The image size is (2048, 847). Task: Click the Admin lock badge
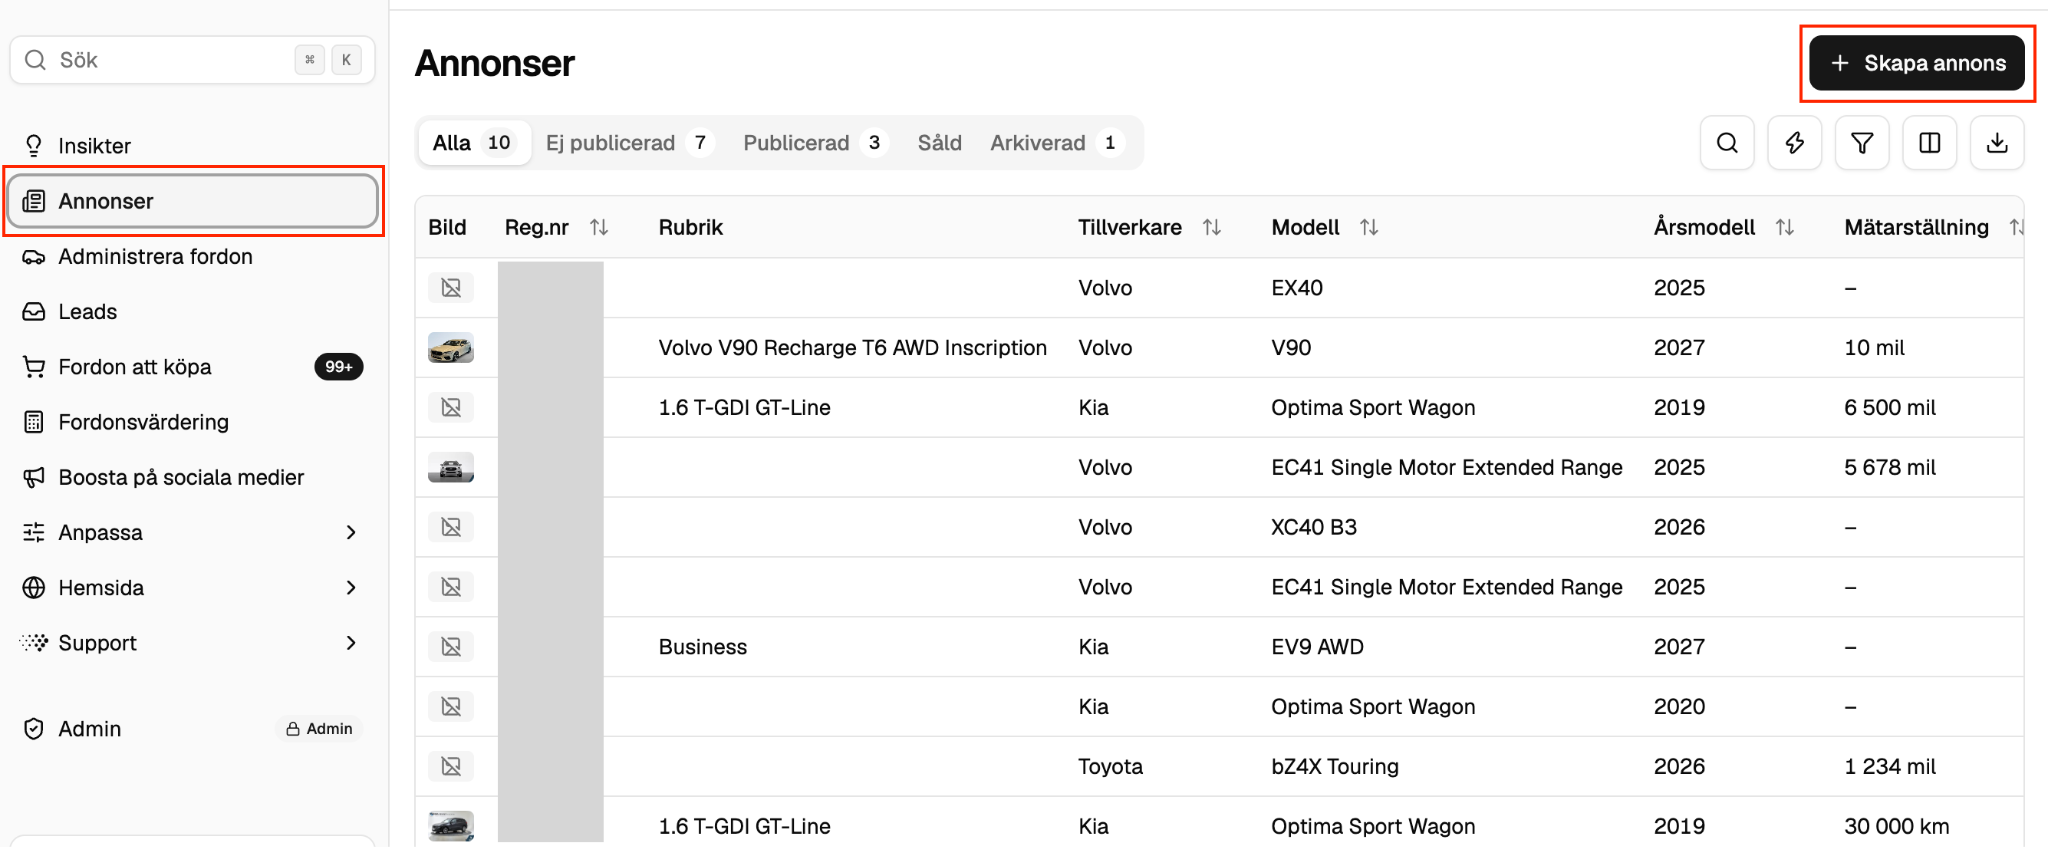coord(319,729)
